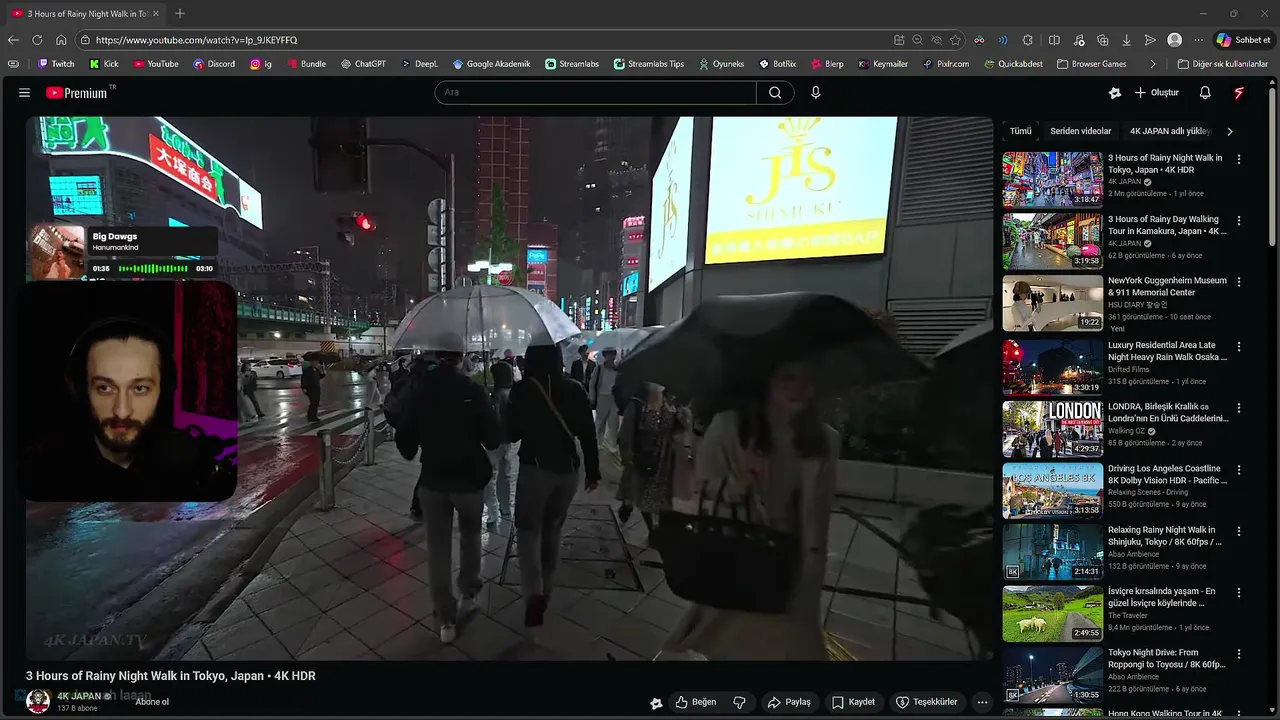Viewport: 1280px width, 720px height.
Task: Open the YouTube notifications bell
Action: tap(1205, 92)
